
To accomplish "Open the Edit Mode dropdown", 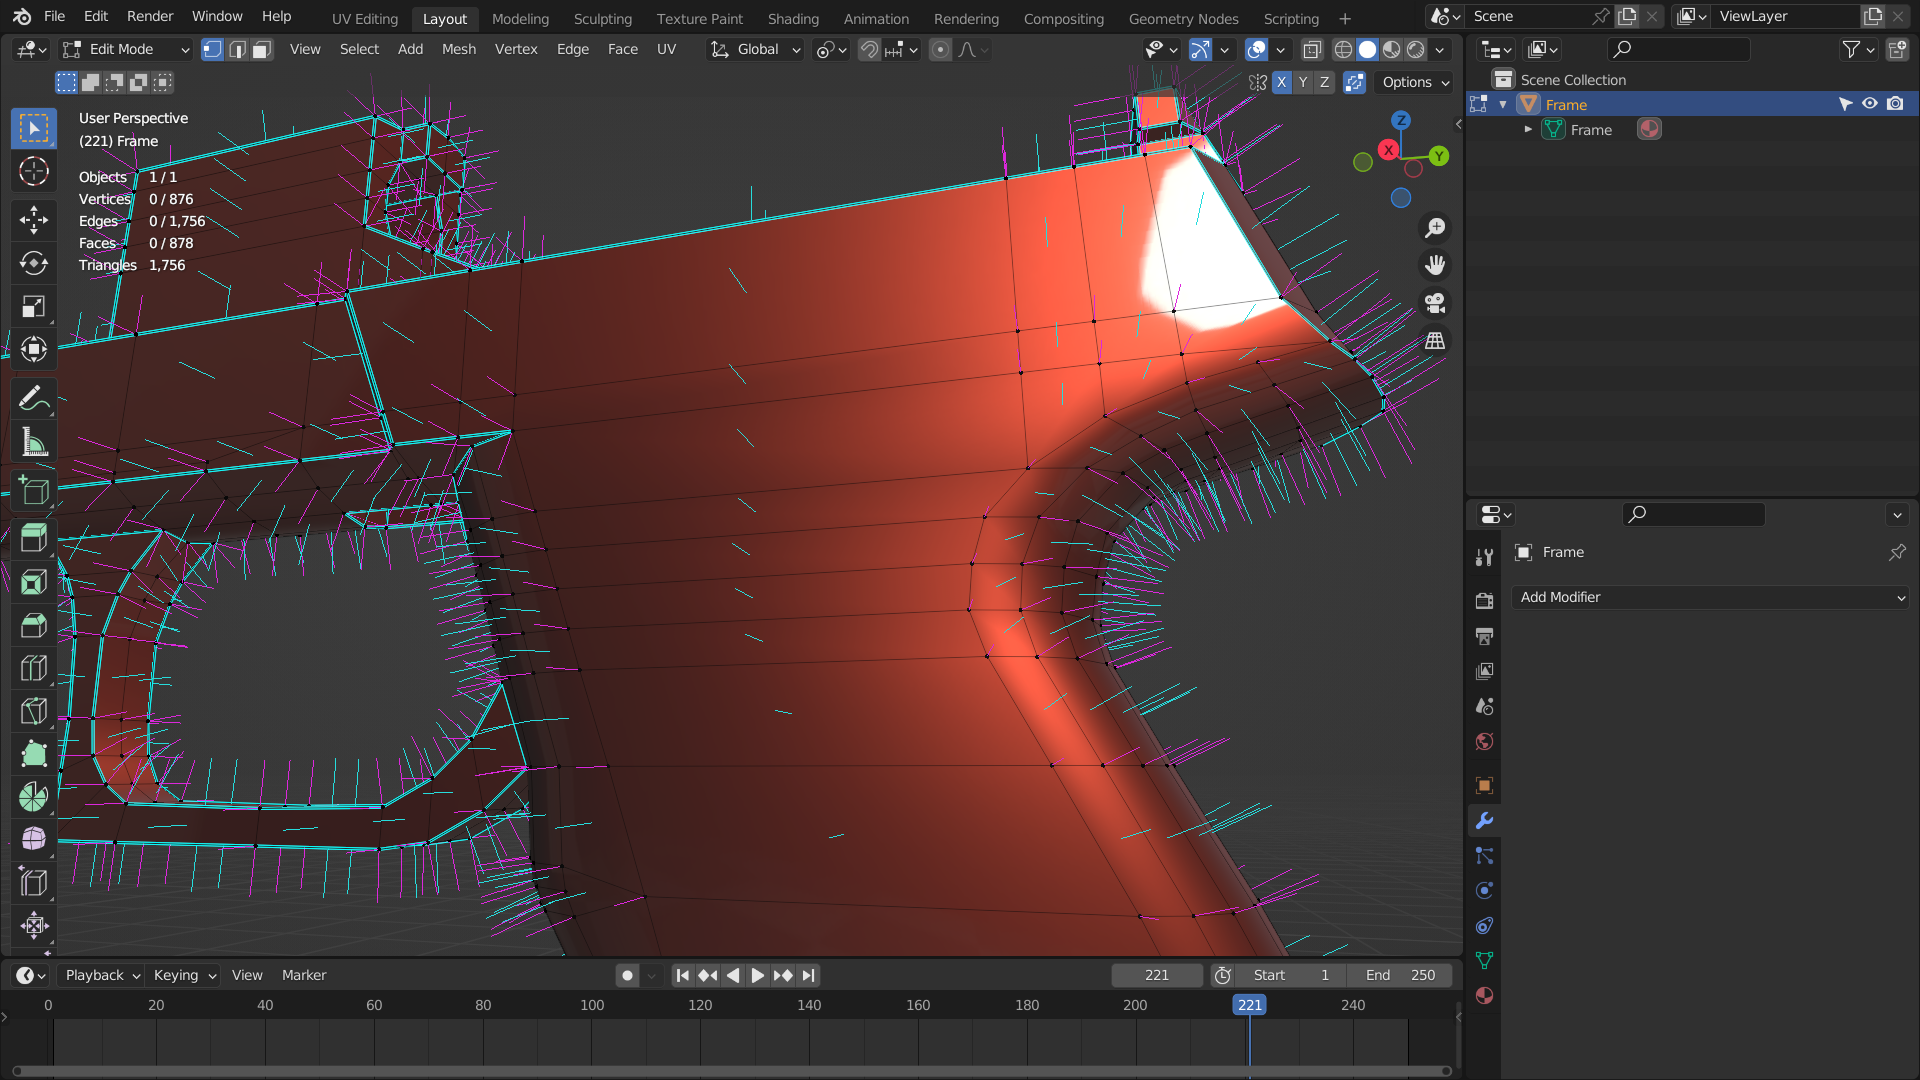I will coord(126,49).
